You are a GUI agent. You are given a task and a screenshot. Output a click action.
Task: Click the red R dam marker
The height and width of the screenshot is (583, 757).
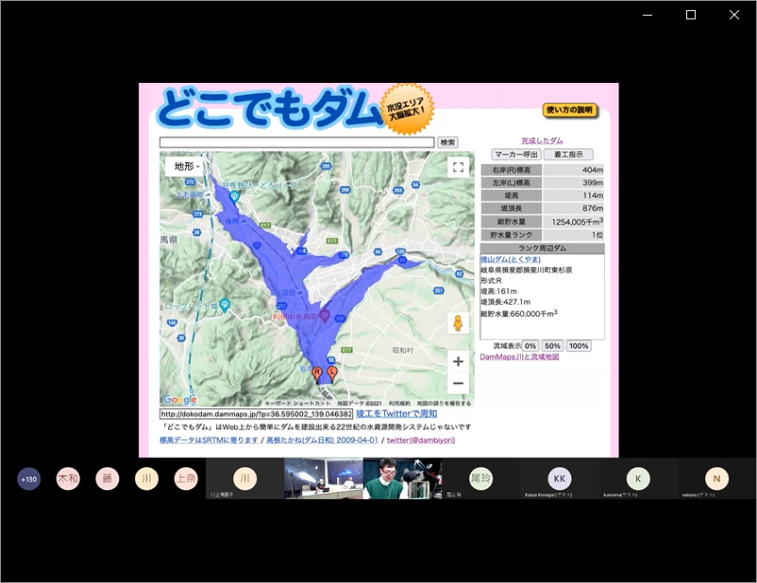tap(318, 373)
